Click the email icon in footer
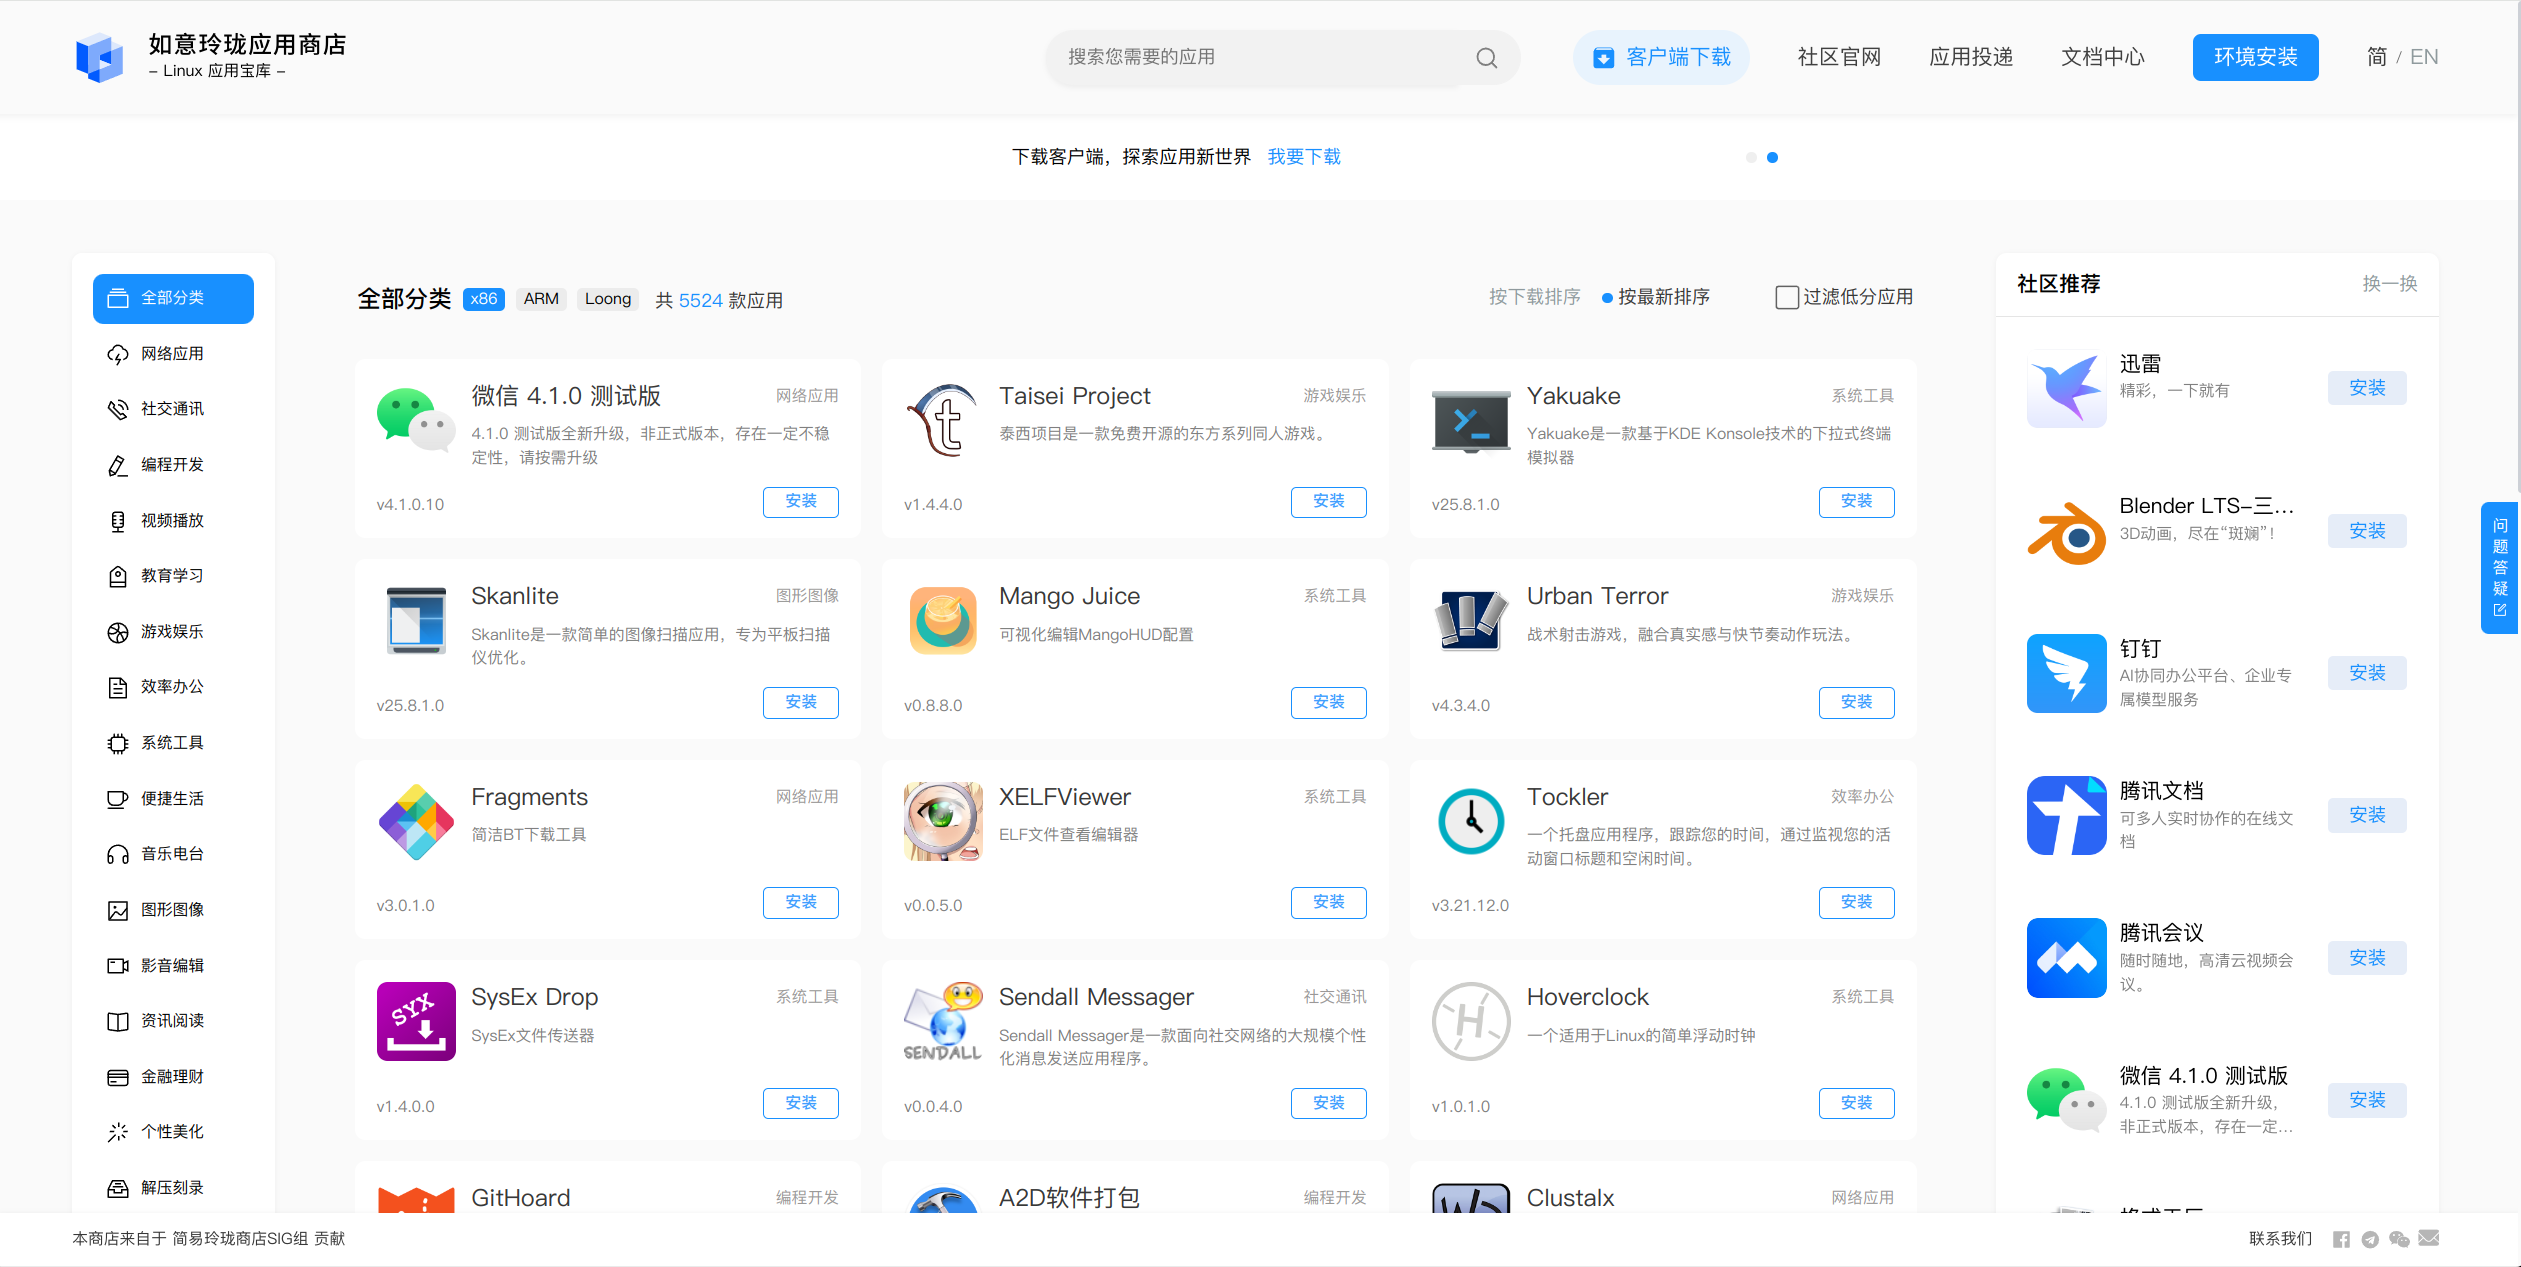 [2428, 1239]
